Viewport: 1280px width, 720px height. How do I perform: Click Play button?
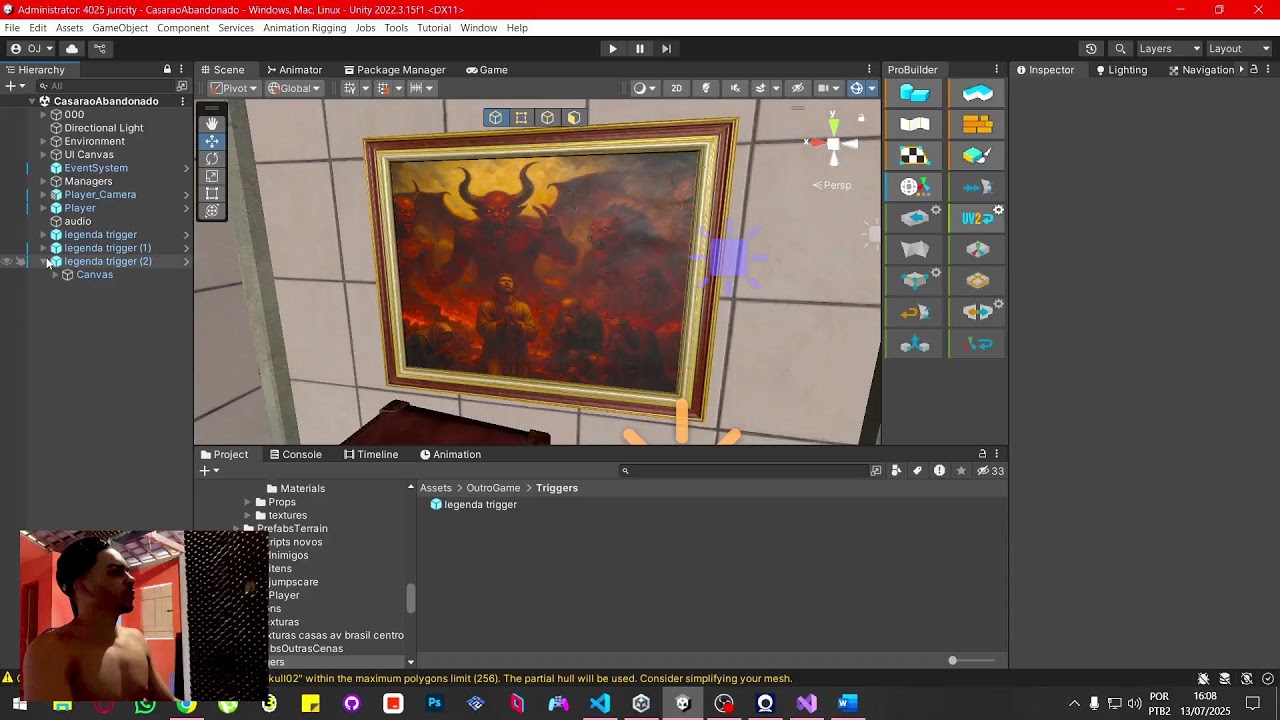tap(613, 48)
